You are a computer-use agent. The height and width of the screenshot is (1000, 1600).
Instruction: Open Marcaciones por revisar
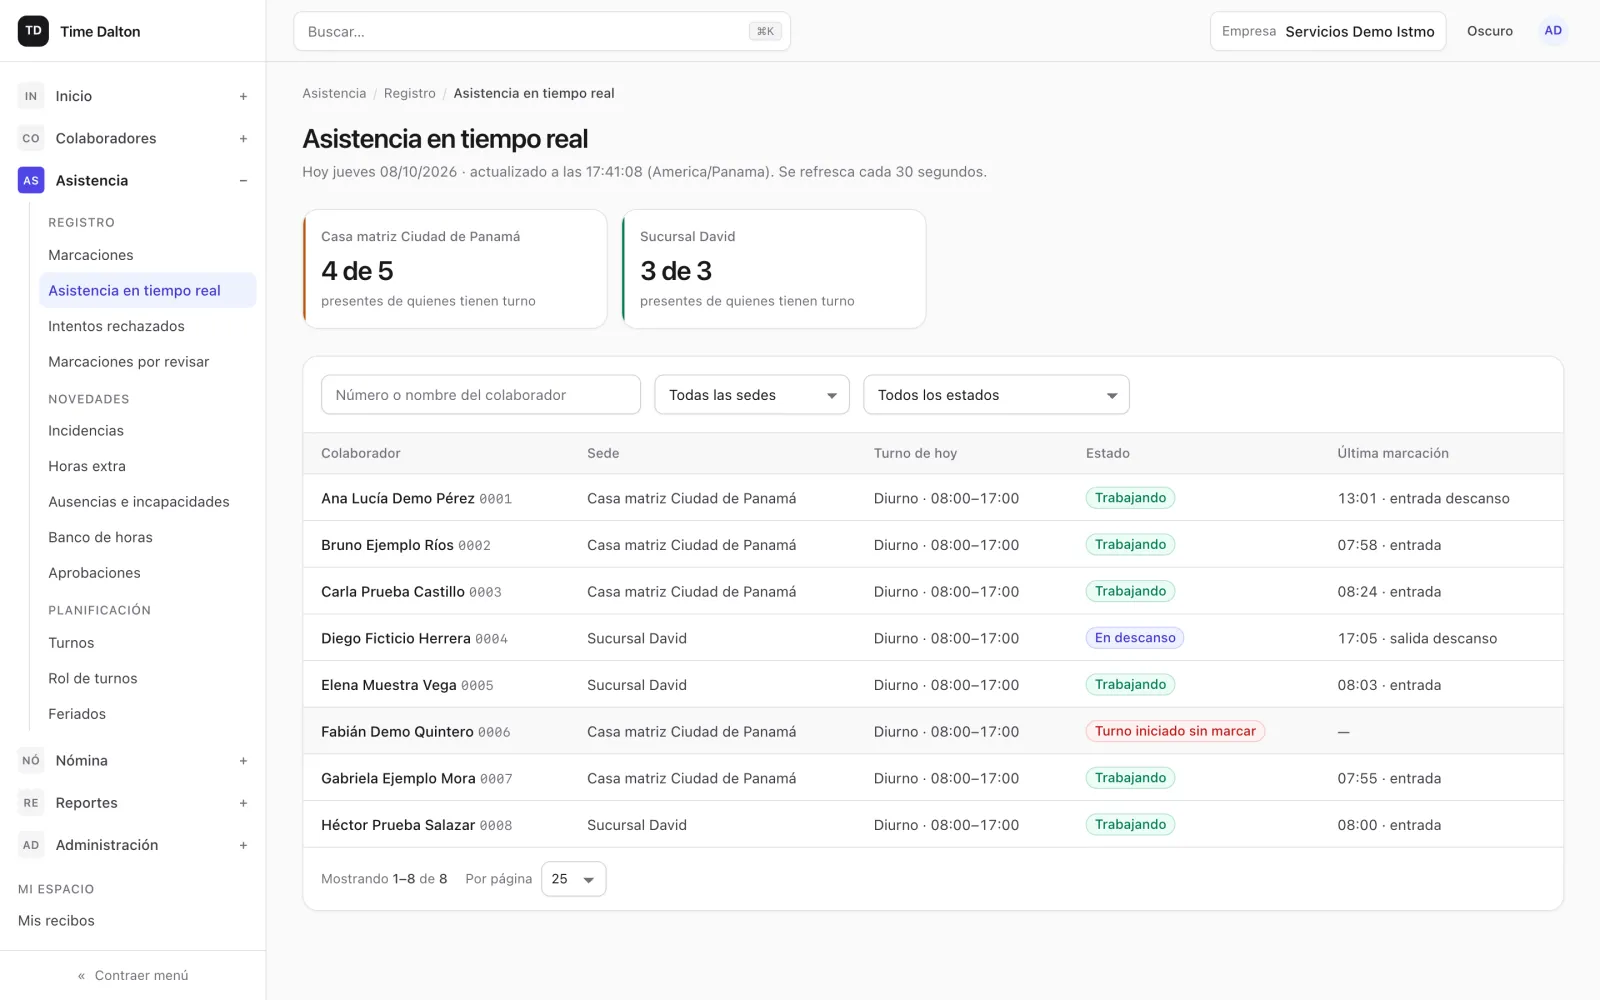129,362
